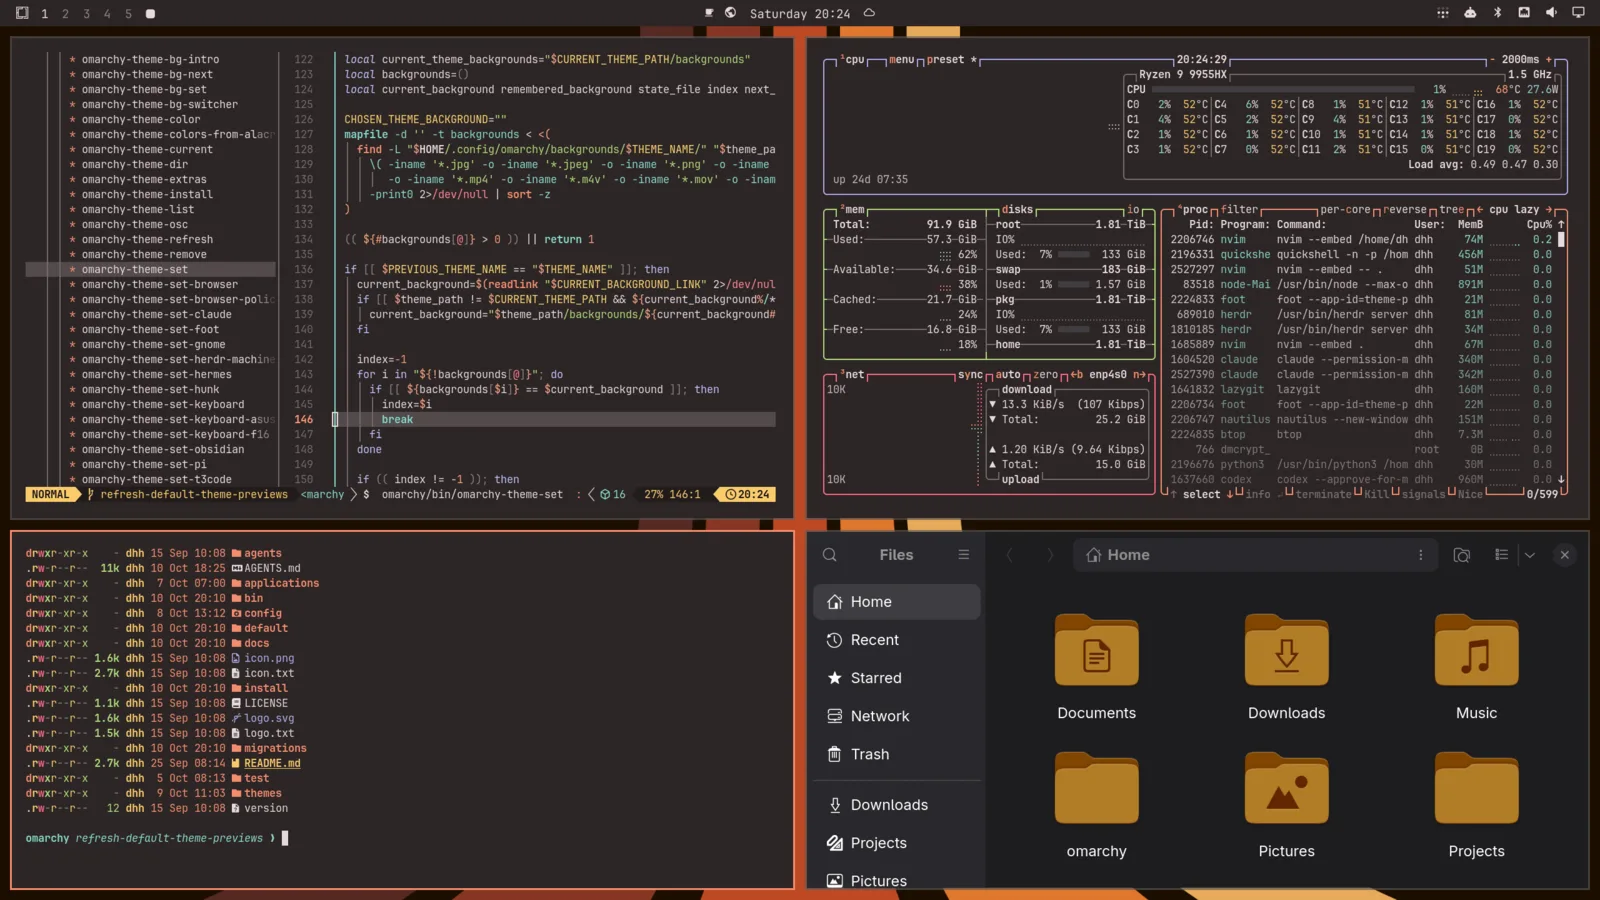The image size is (1600, 900).
Task: Open Trash in the Files sidebar
Action: pos(897,754)
